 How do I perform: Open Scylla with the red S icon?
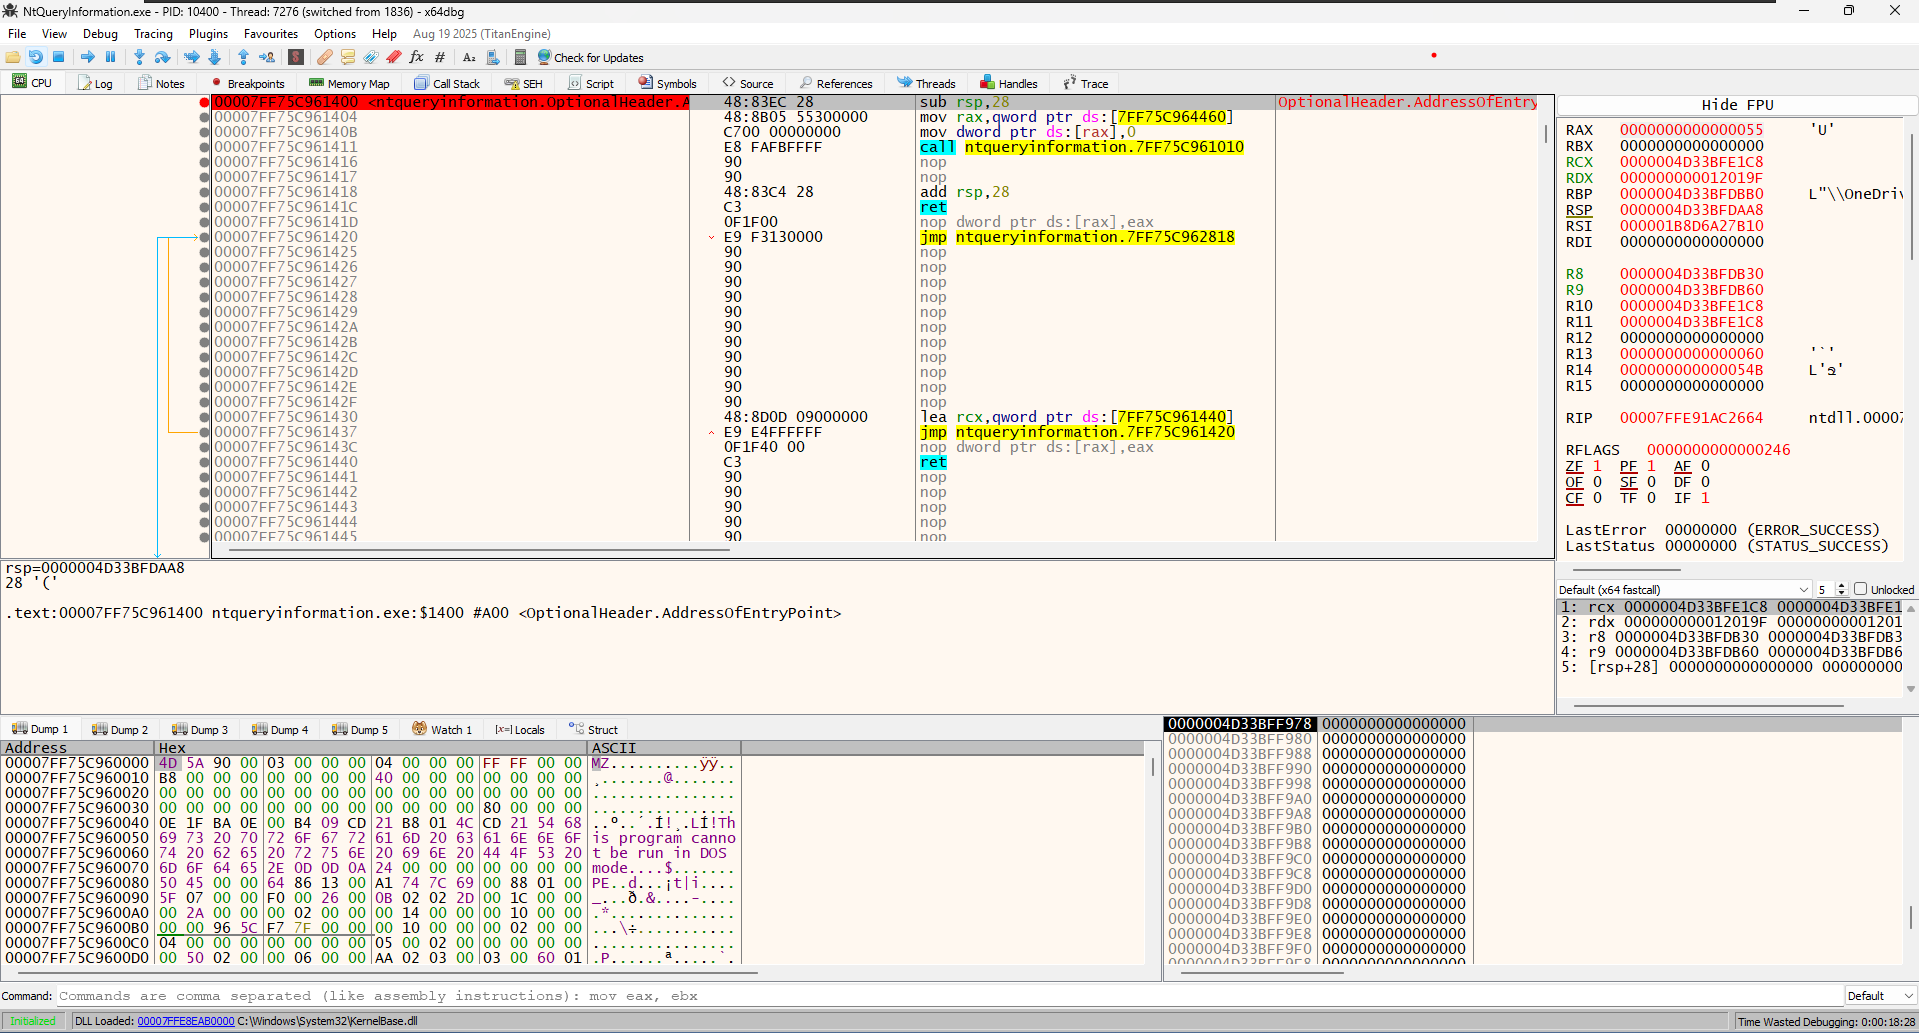pyautogui.click(x=296, y=57)
